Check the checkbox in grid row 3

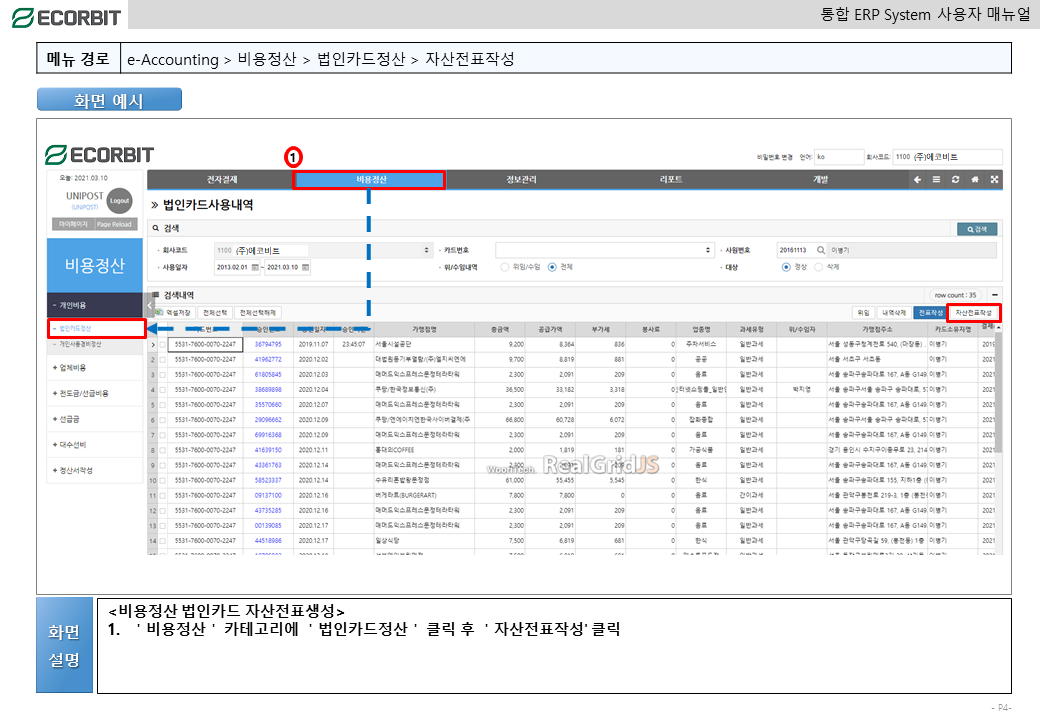tap(162, 375)
